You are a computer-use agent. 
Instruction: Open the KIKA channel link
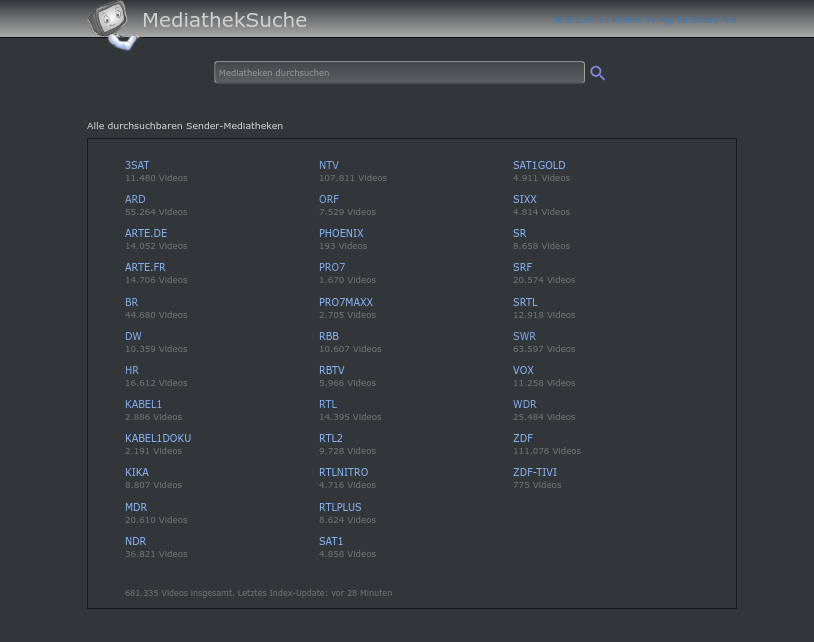coord(137,472)
